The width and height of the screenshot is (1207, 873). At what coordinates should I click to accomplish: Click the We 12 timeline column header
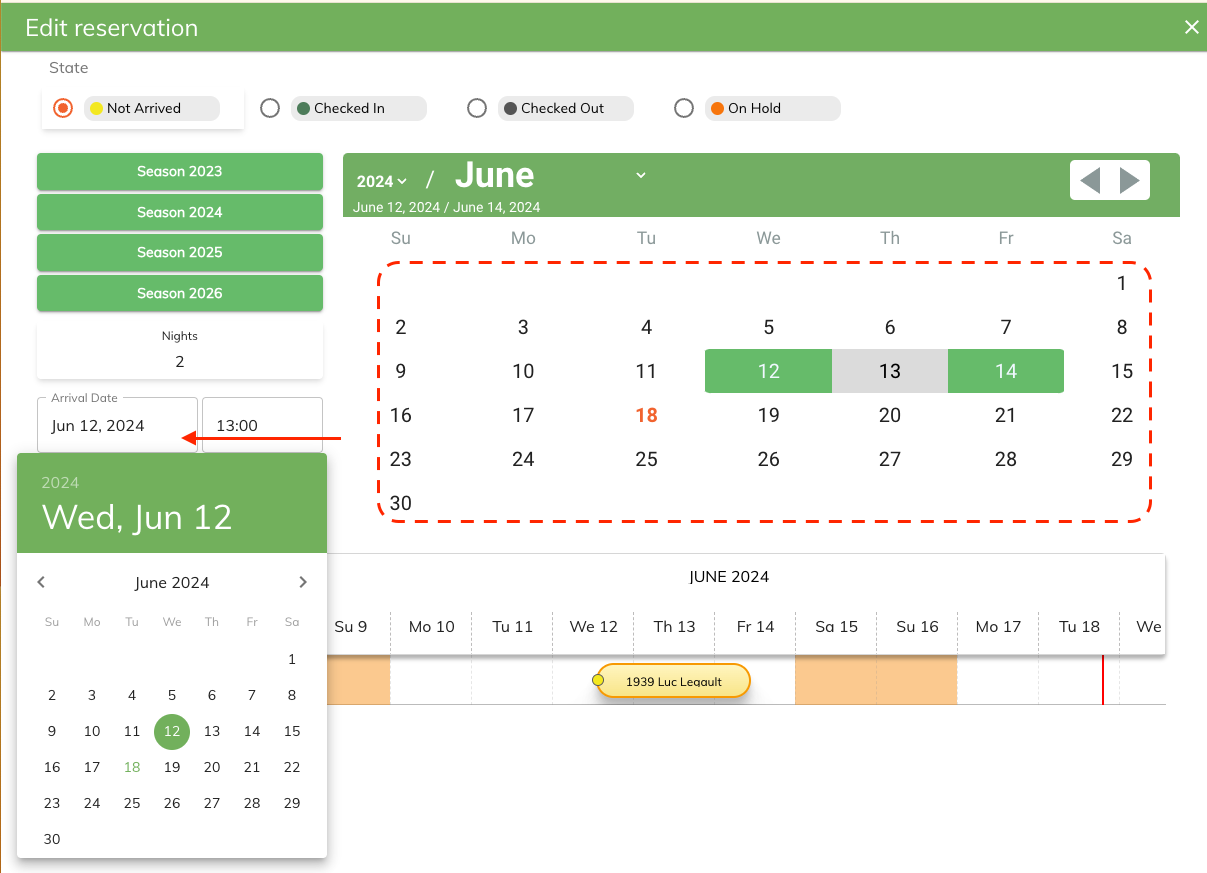[594, 626]
